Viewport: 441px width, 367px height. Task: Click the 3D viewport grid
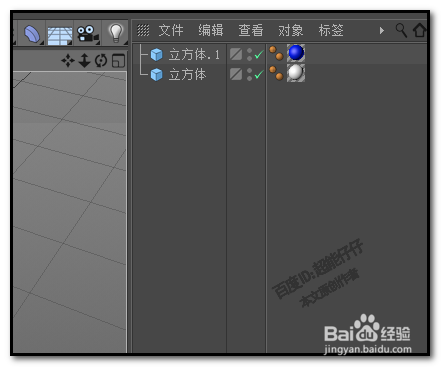[70, 212]
